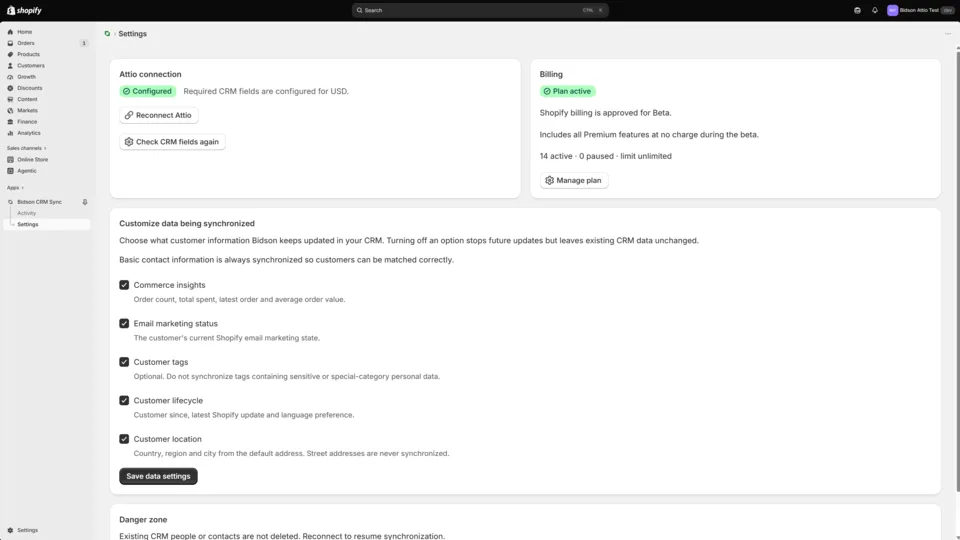
Task: Click the sidekick icon left of the bell
Action: 857,10
